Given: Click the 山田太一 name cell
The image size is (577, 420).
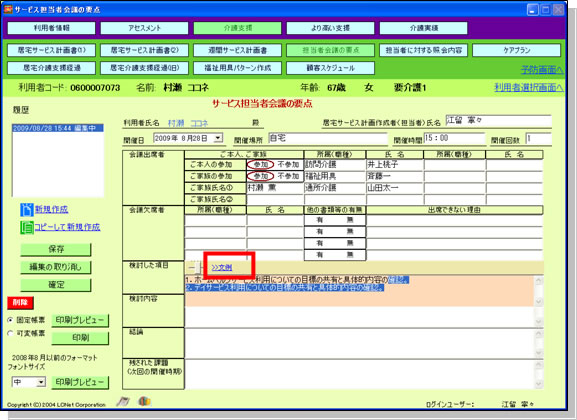Looking at the screenshot, I should (x=395, y=188).
